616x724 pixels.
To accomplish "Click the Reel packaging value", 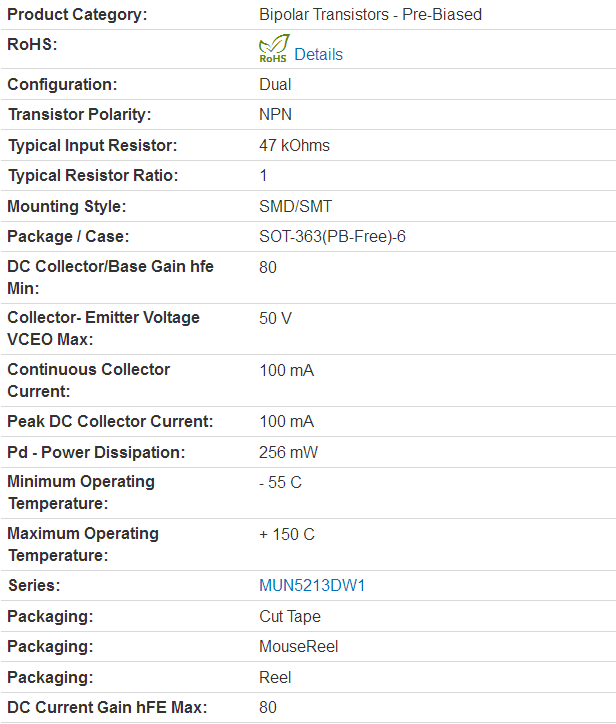I will tap(275, 677).
